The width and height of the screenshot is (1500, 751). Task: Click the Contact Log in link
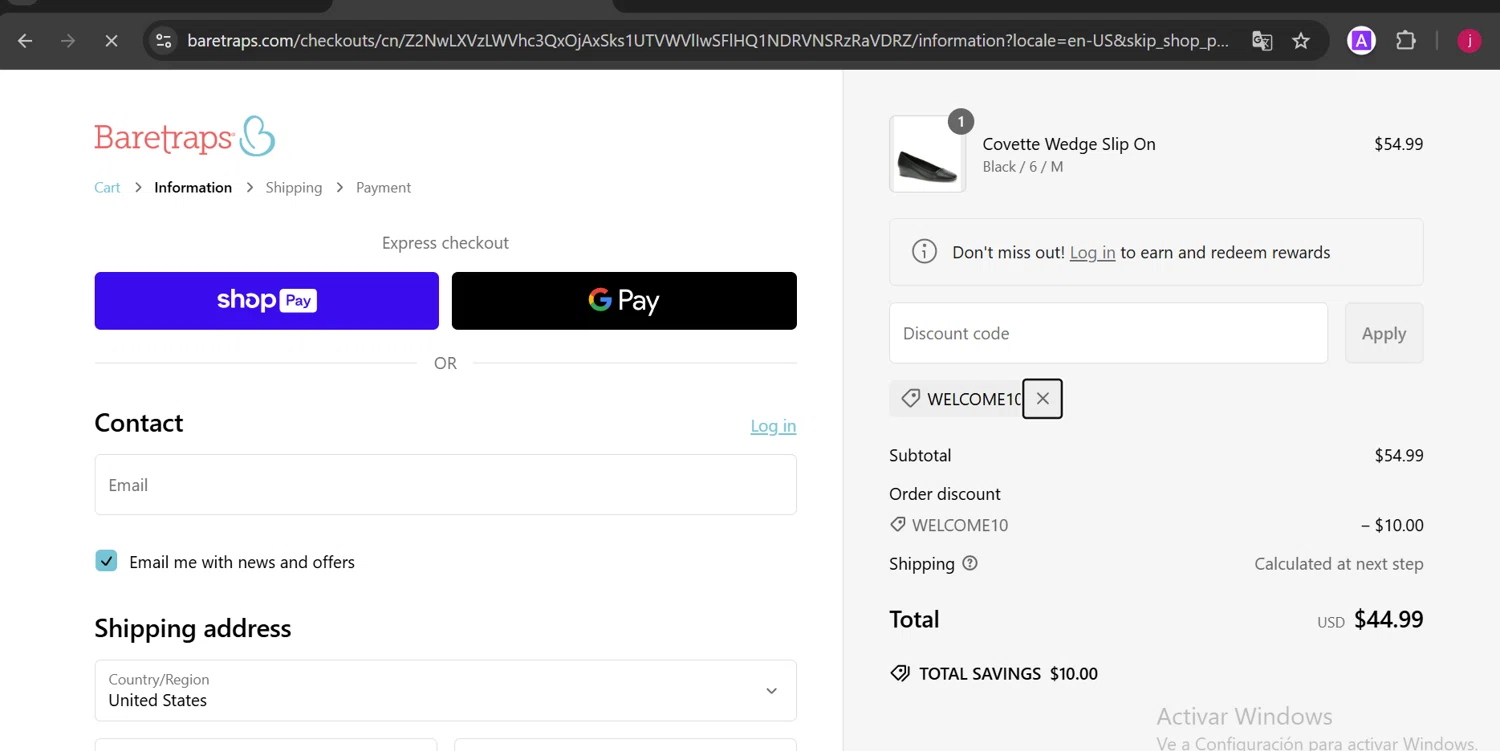(x=773, y=426)
